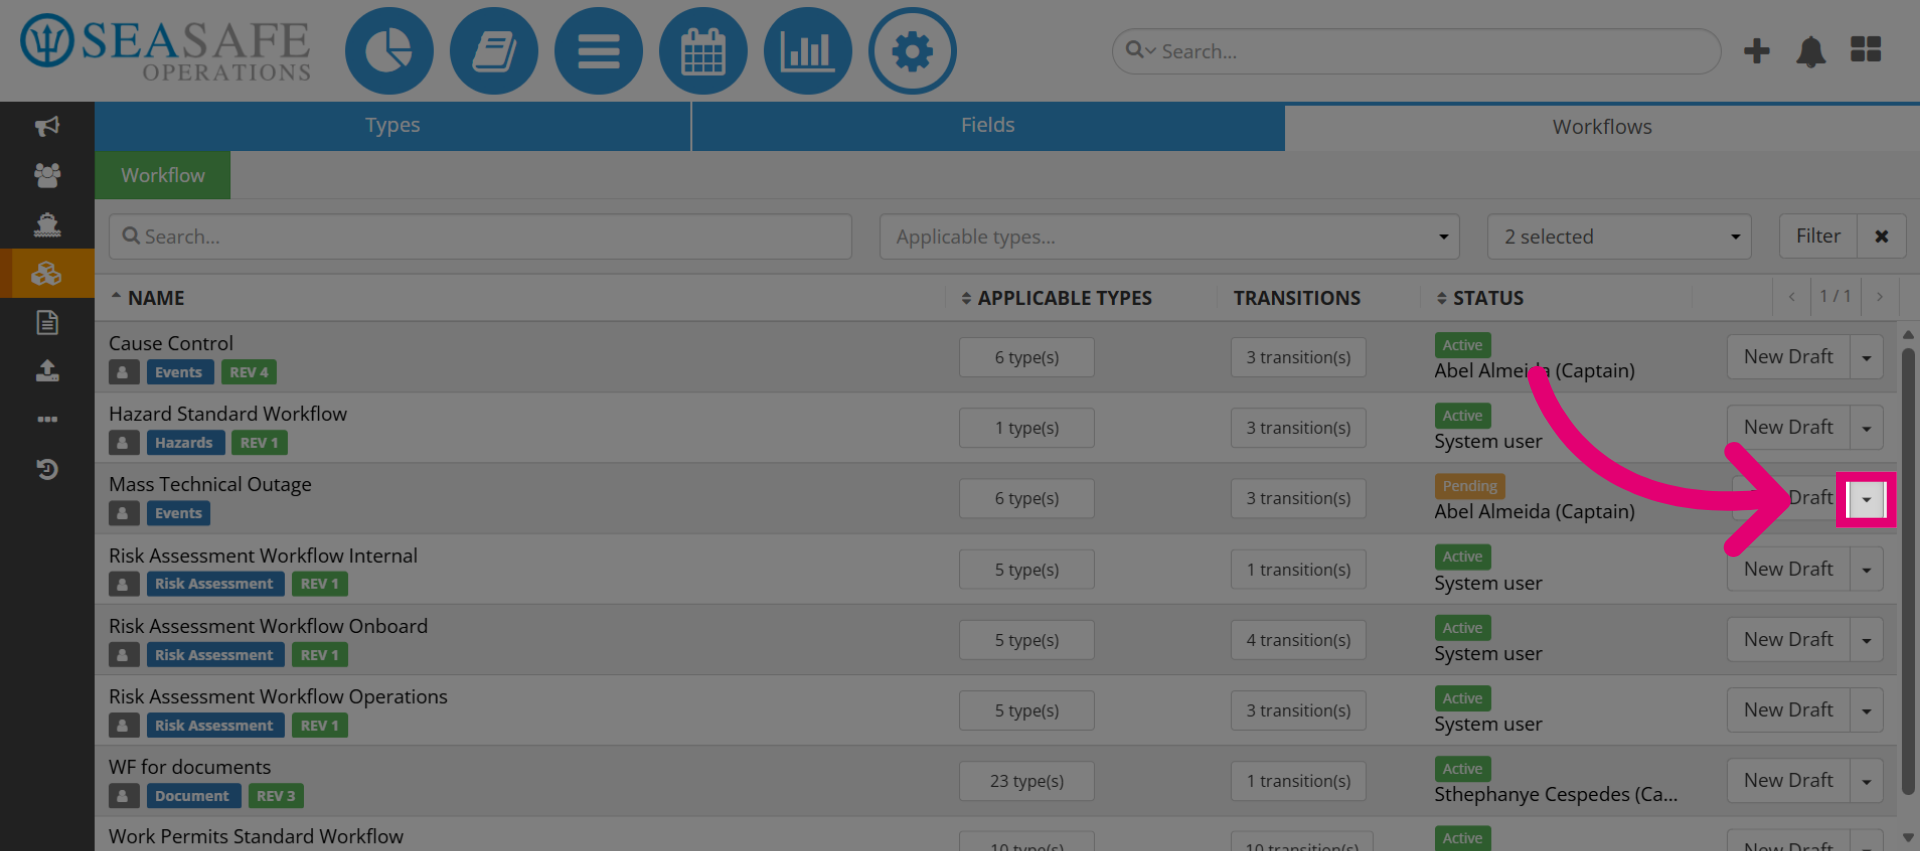The height and width of the screenshot is (851, 1920).
Task: Click user icon under Mass Technical Outage
Action: point(123,514)
